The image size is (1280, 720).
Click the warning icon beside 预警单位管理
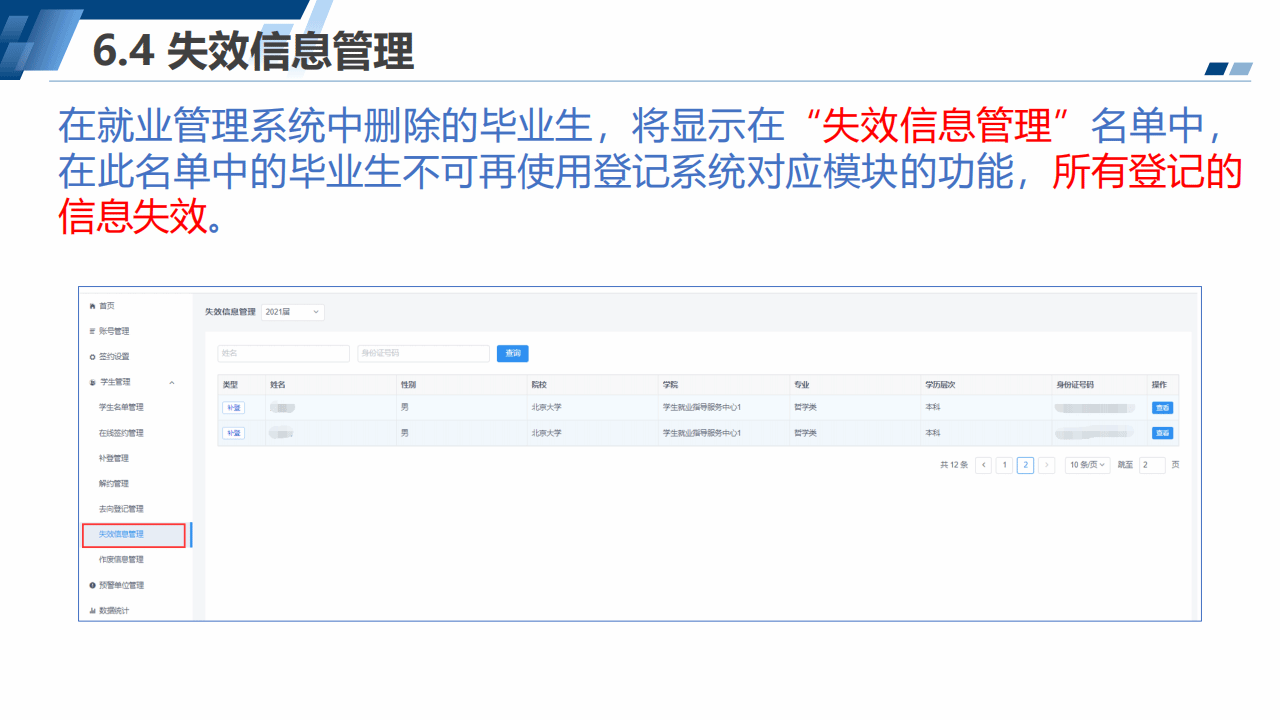[93, 585]
